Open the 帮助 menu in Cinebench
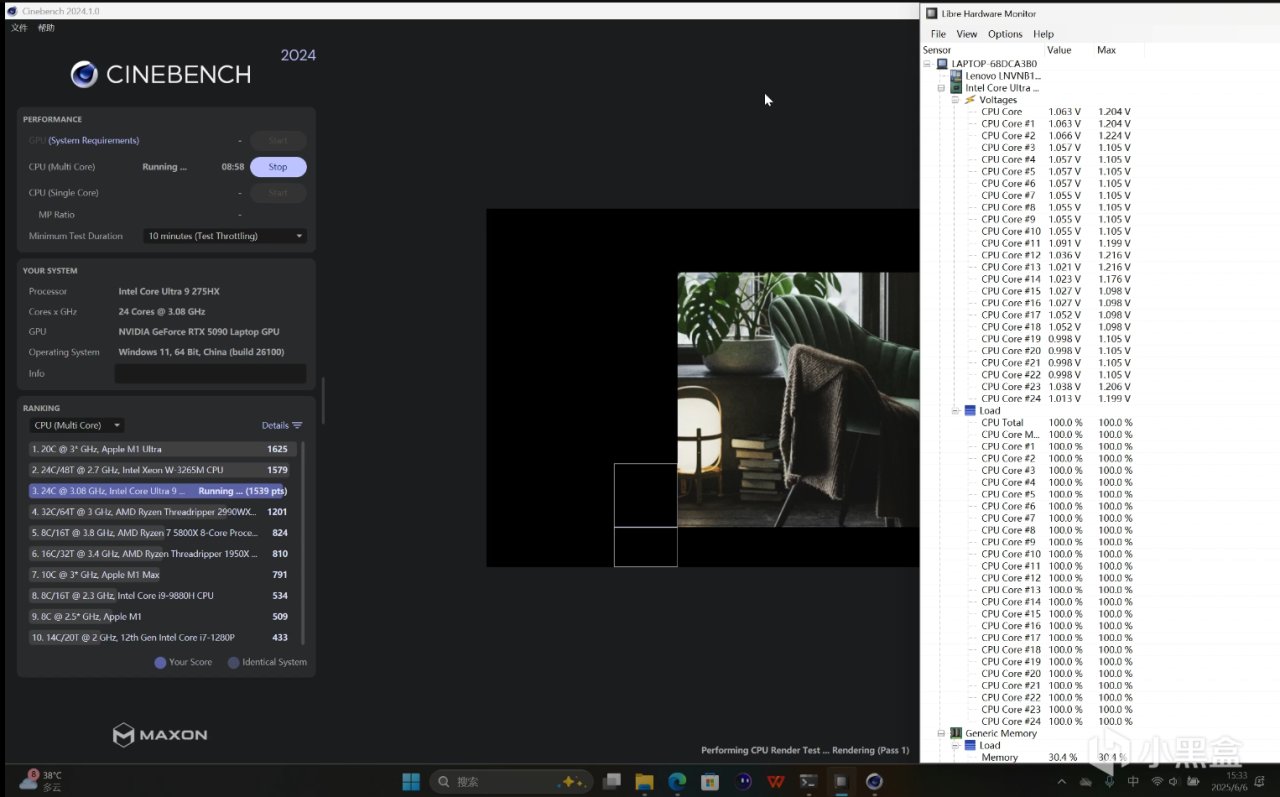 click(x=46, y=28)
